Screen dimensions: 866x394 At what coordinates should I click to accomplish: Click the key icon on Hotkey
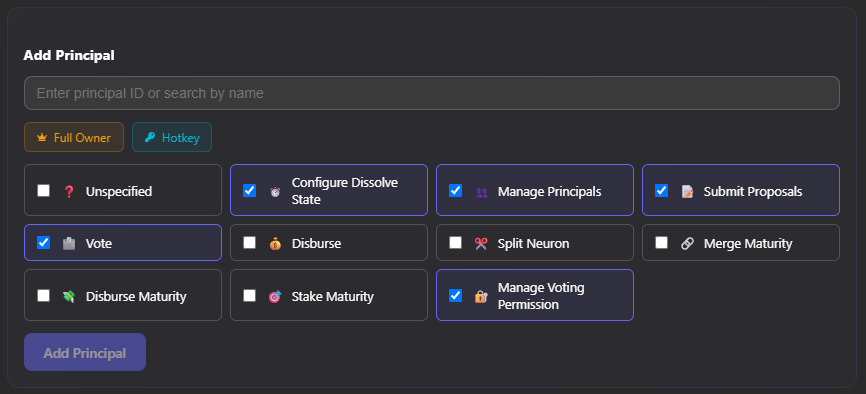pyautogui.click(x=150, y=138)
